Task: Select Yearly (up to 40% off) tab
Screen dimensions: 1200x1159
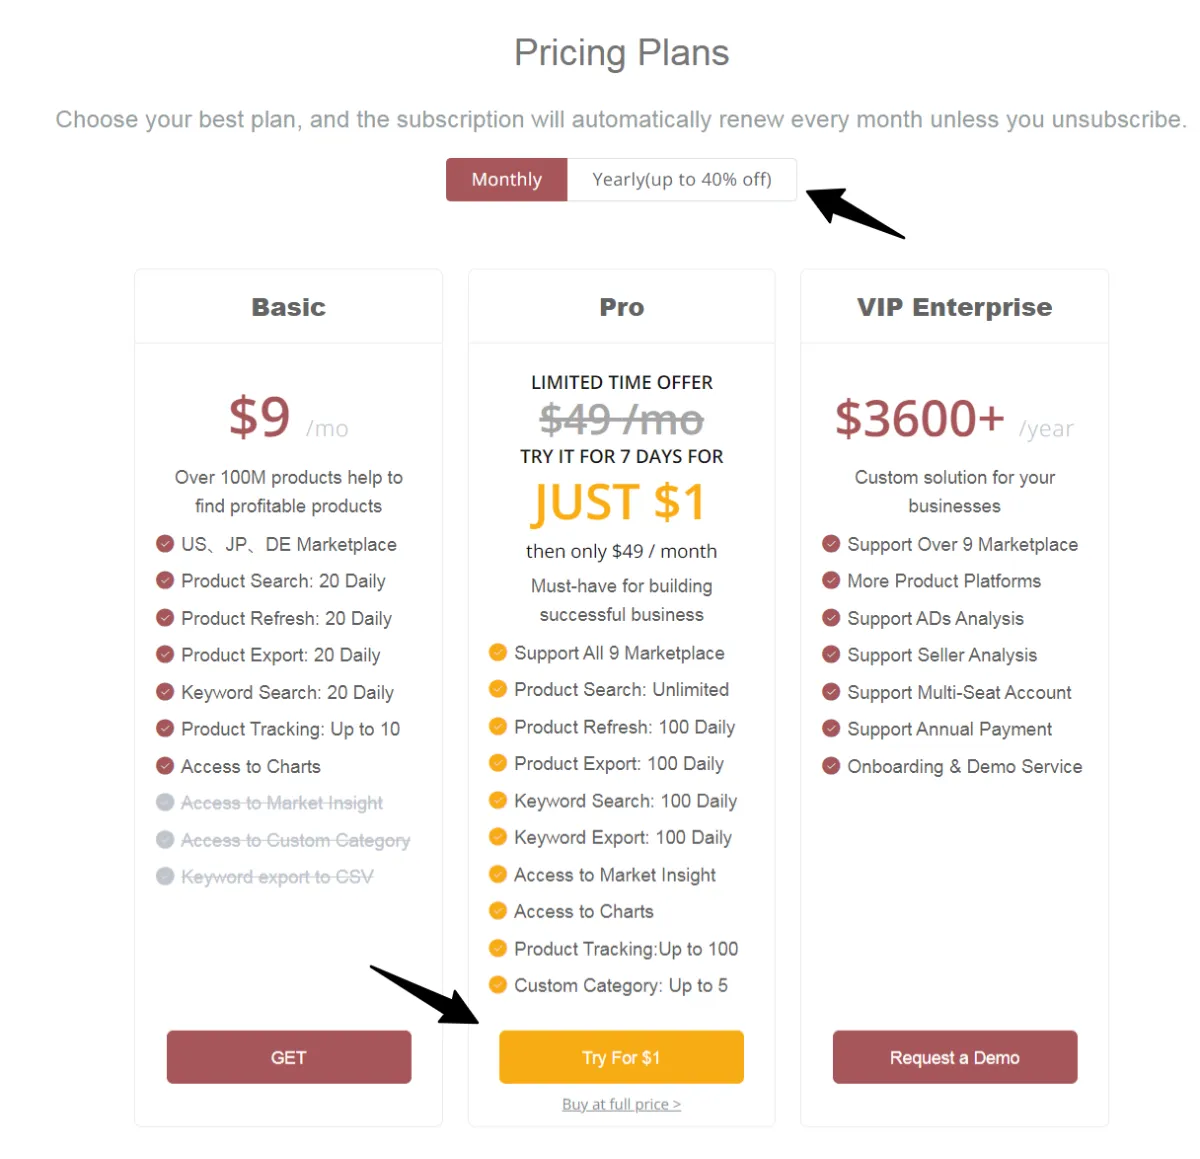Action: click(682, 180)
